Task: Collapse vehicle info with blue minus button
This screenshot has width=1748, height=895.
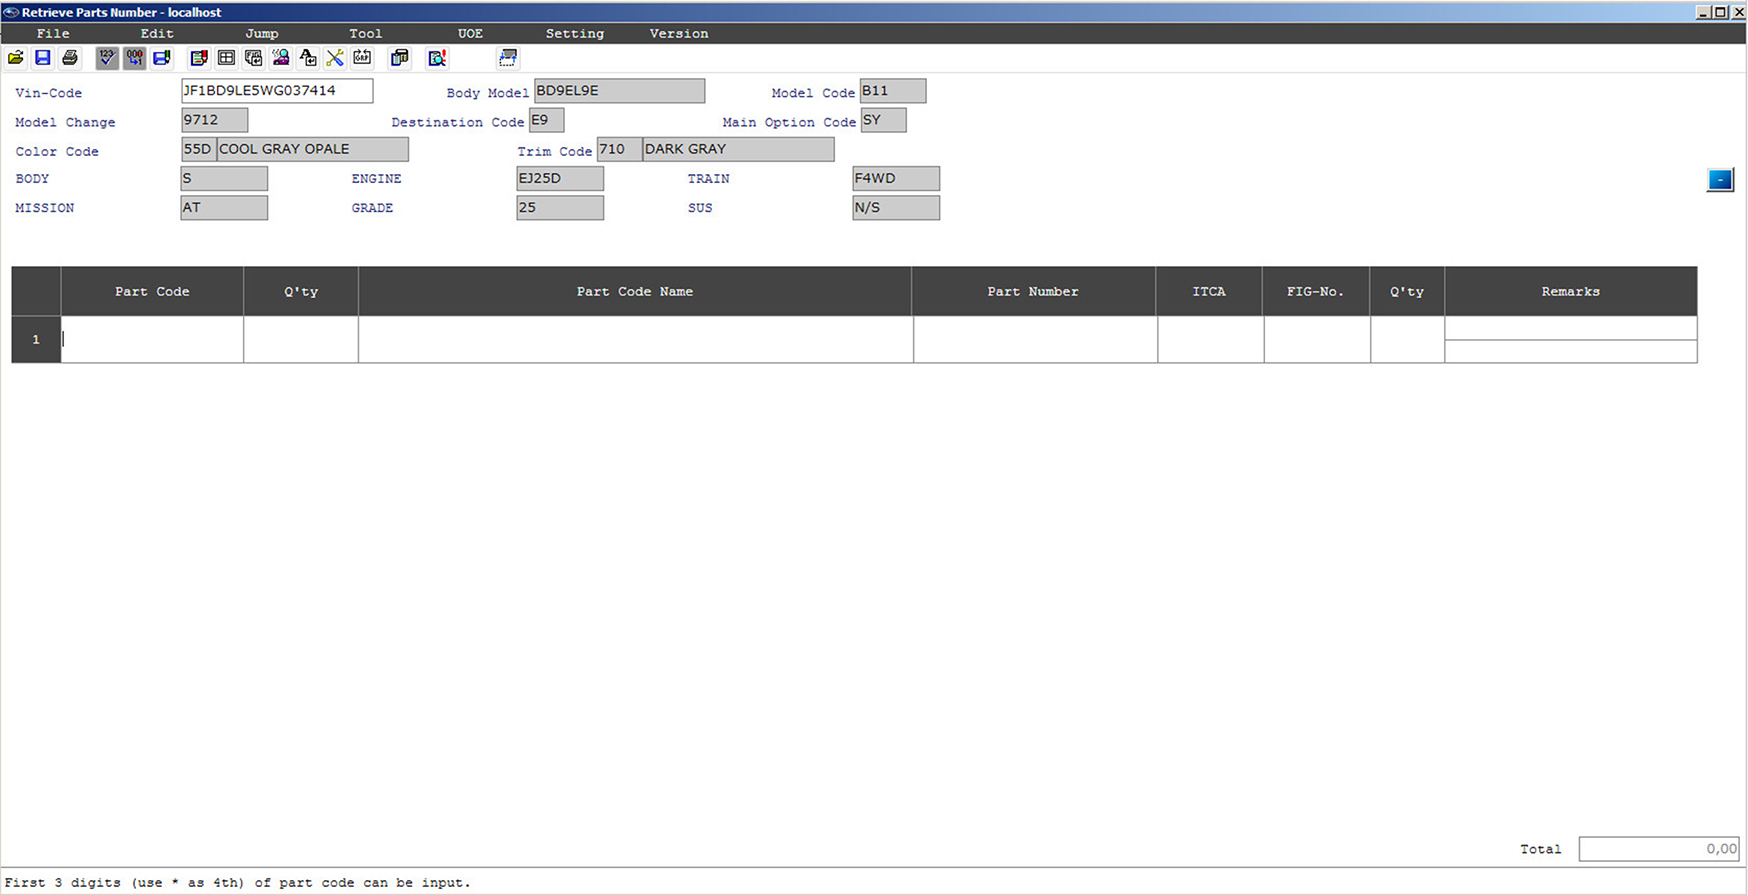Action: pyautogui.click(x=1719, y=180)
